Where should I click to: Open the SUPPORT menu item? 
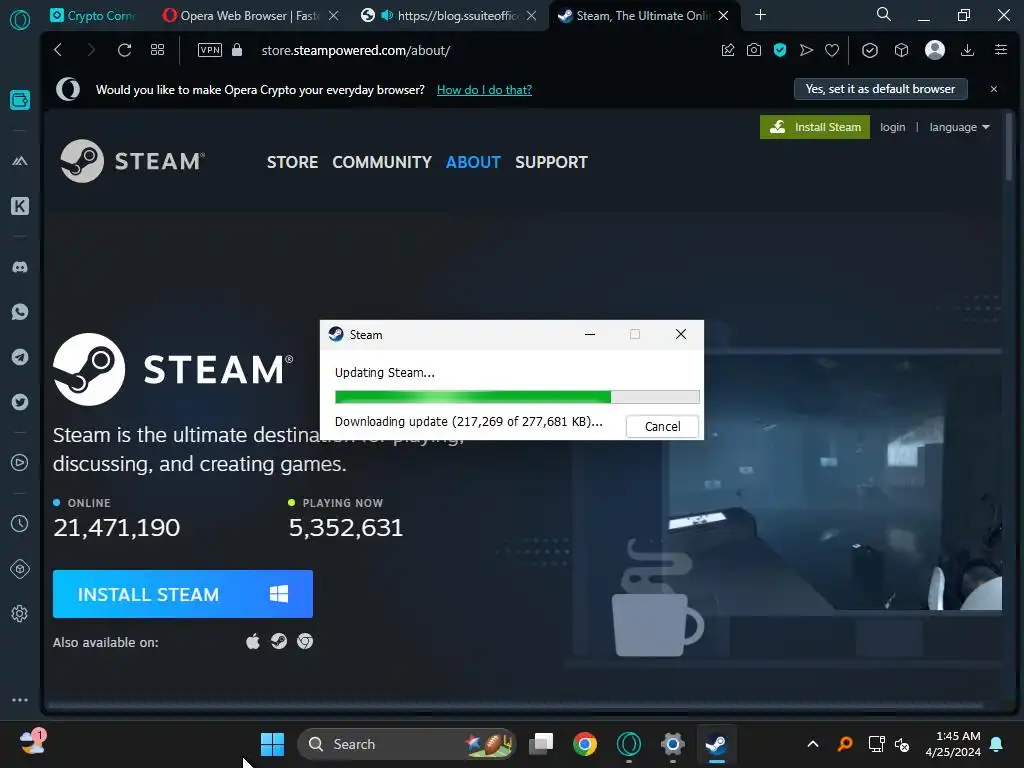(x=551, y=162)
